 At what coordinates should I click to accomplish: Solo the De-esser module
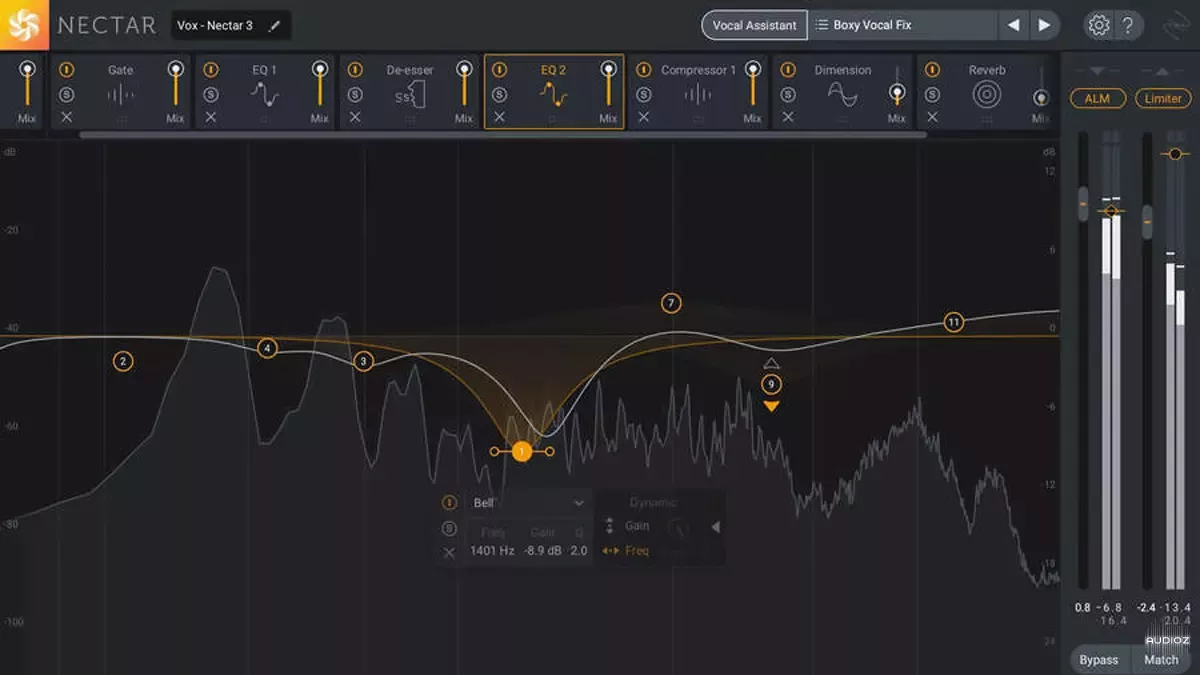pos(355,94)
